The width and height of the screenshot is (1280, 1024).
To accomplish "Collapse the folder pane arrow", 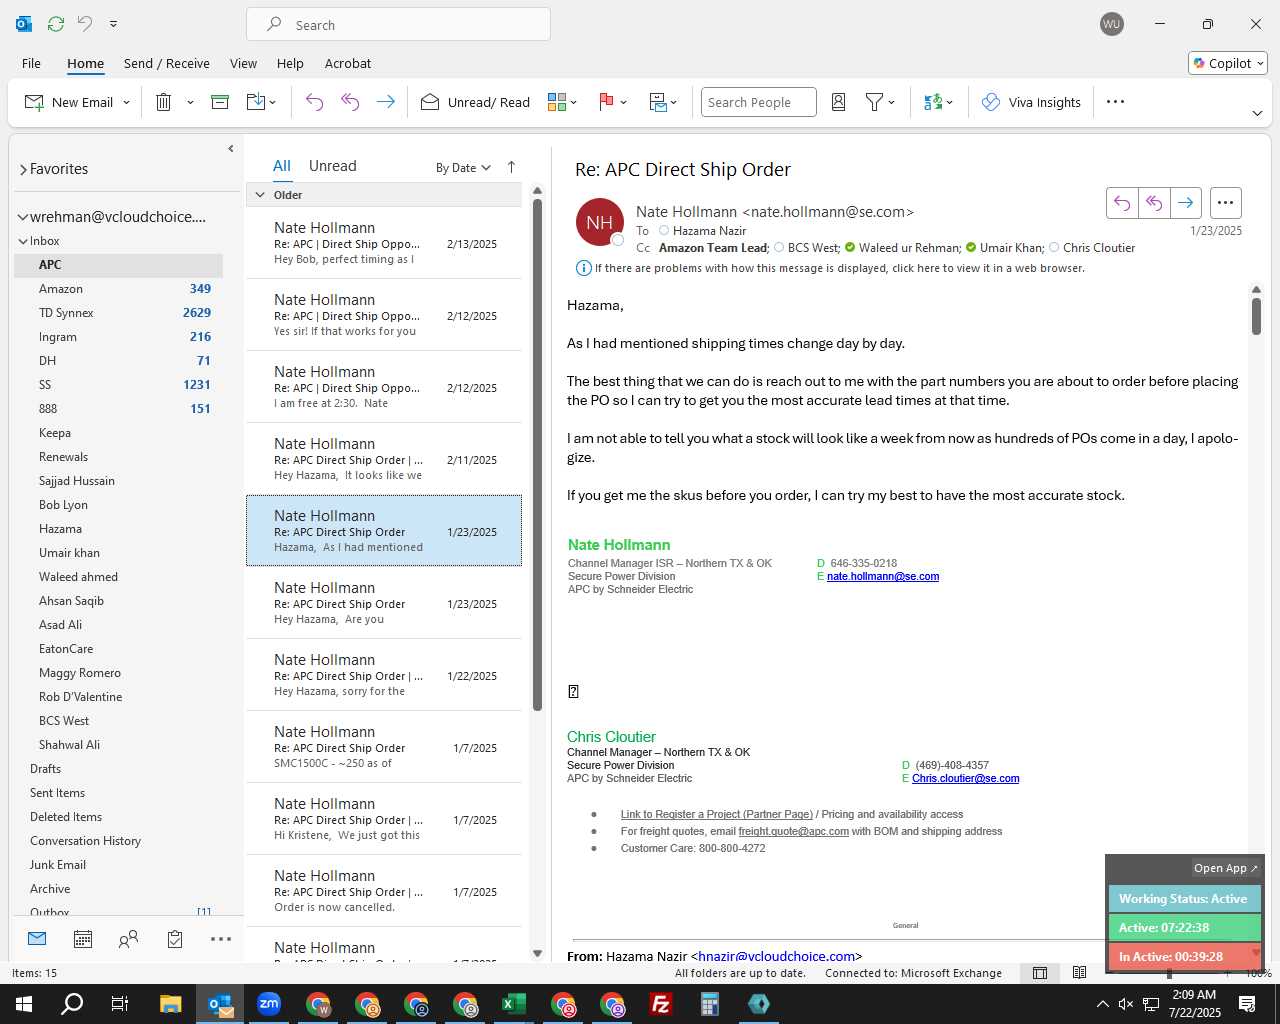I will pyautogui.click(x=231, y=149).
